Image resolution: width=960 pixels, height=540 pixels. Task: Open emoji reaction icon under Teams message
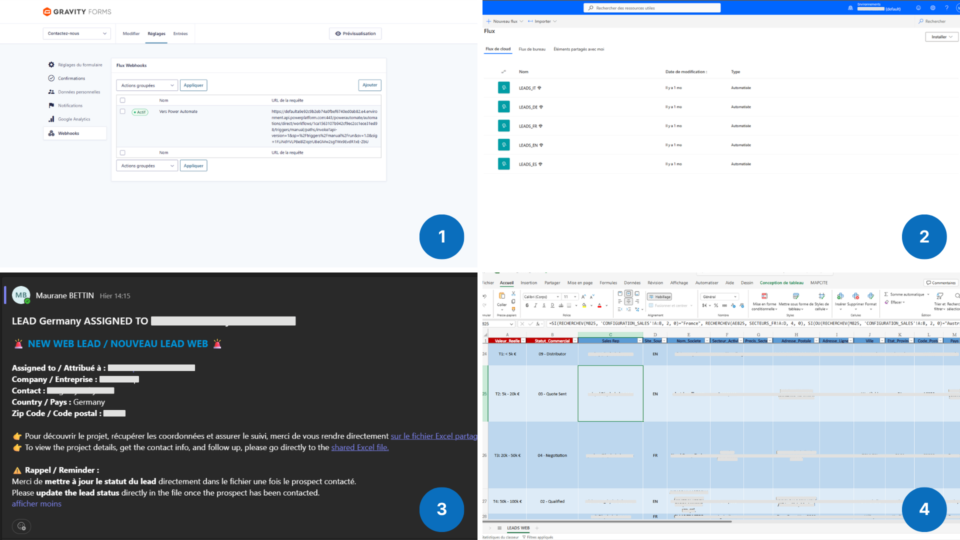click(x=21, y=527)
